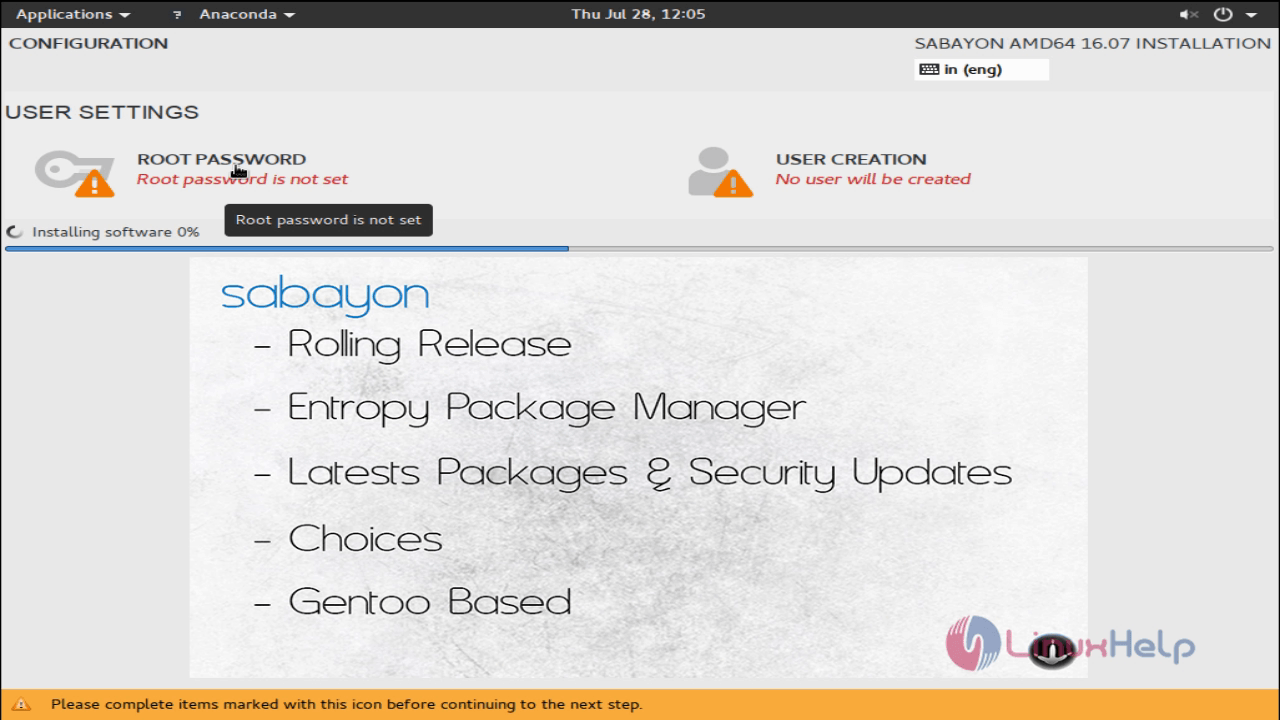The image size is (1280, 720).
Task: Open the USER CREATION setting
Action: [851, 159]
